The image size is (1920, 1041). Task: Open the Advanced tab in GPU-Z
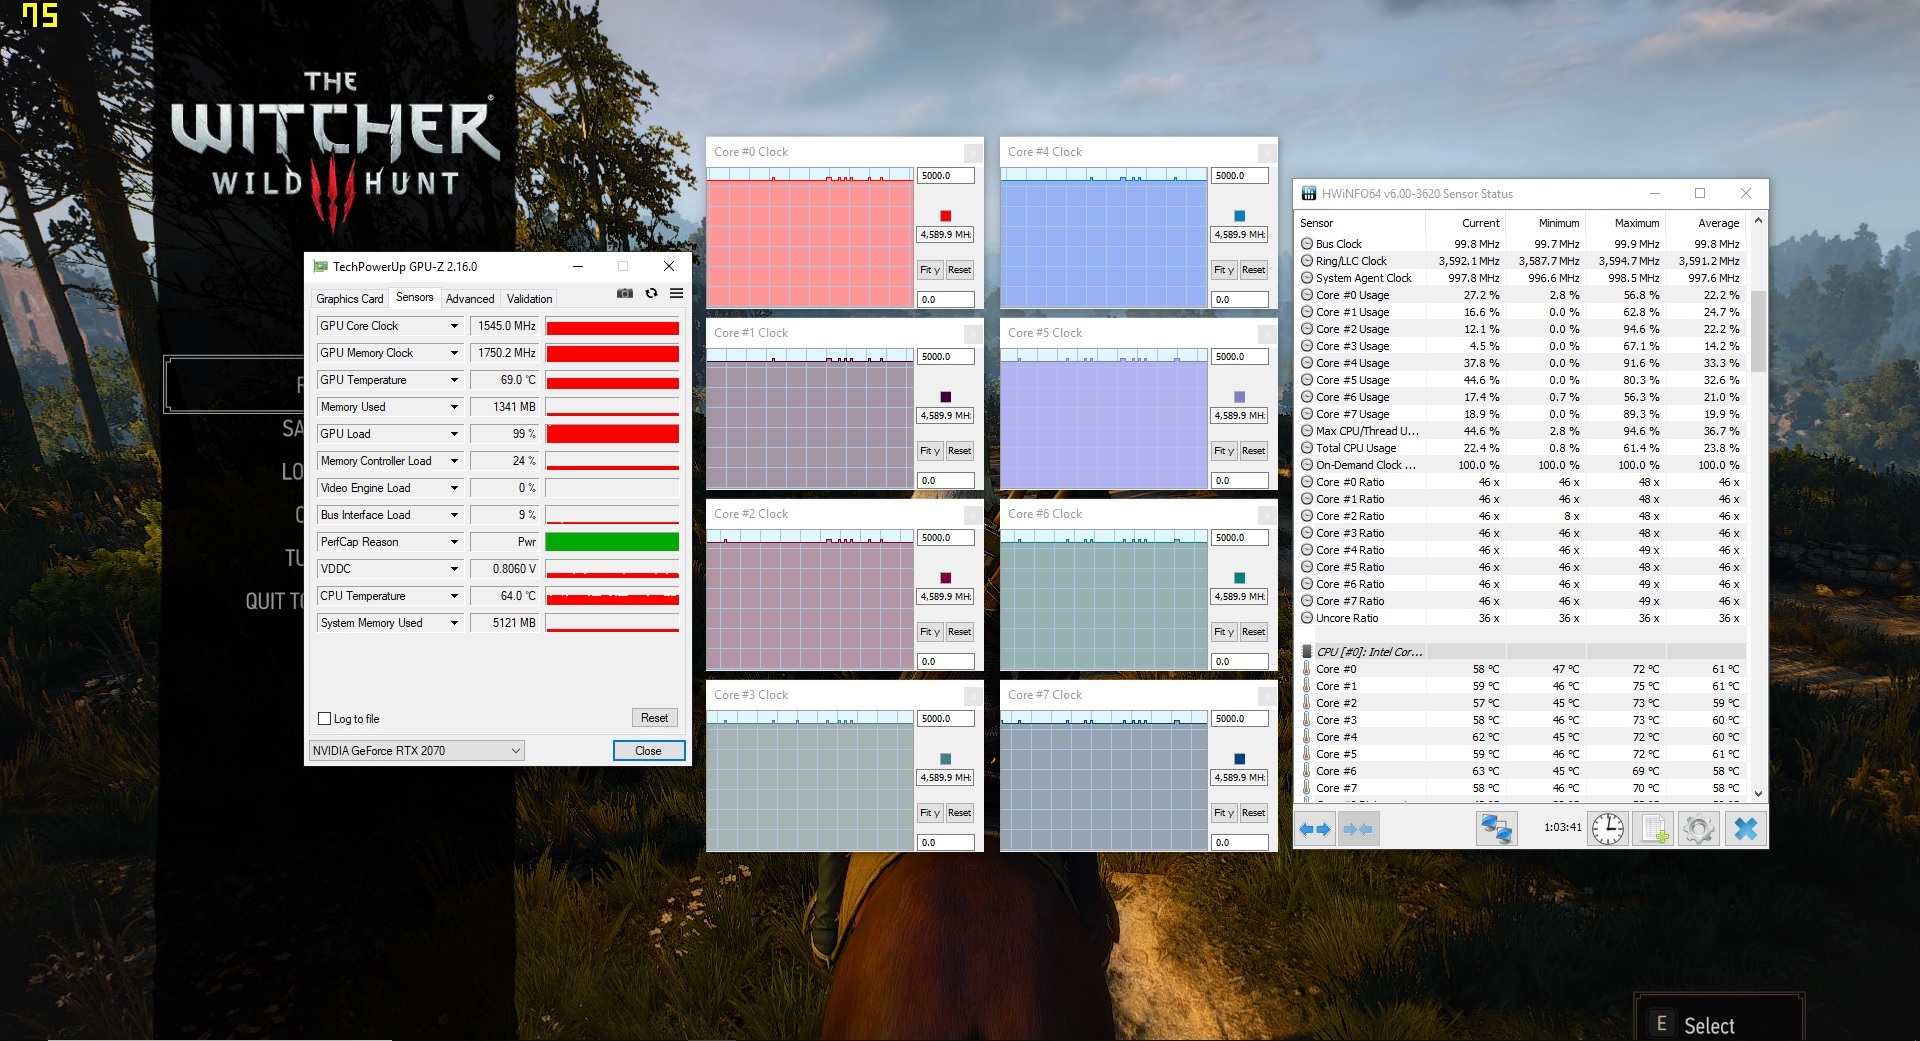pos(470,299)
